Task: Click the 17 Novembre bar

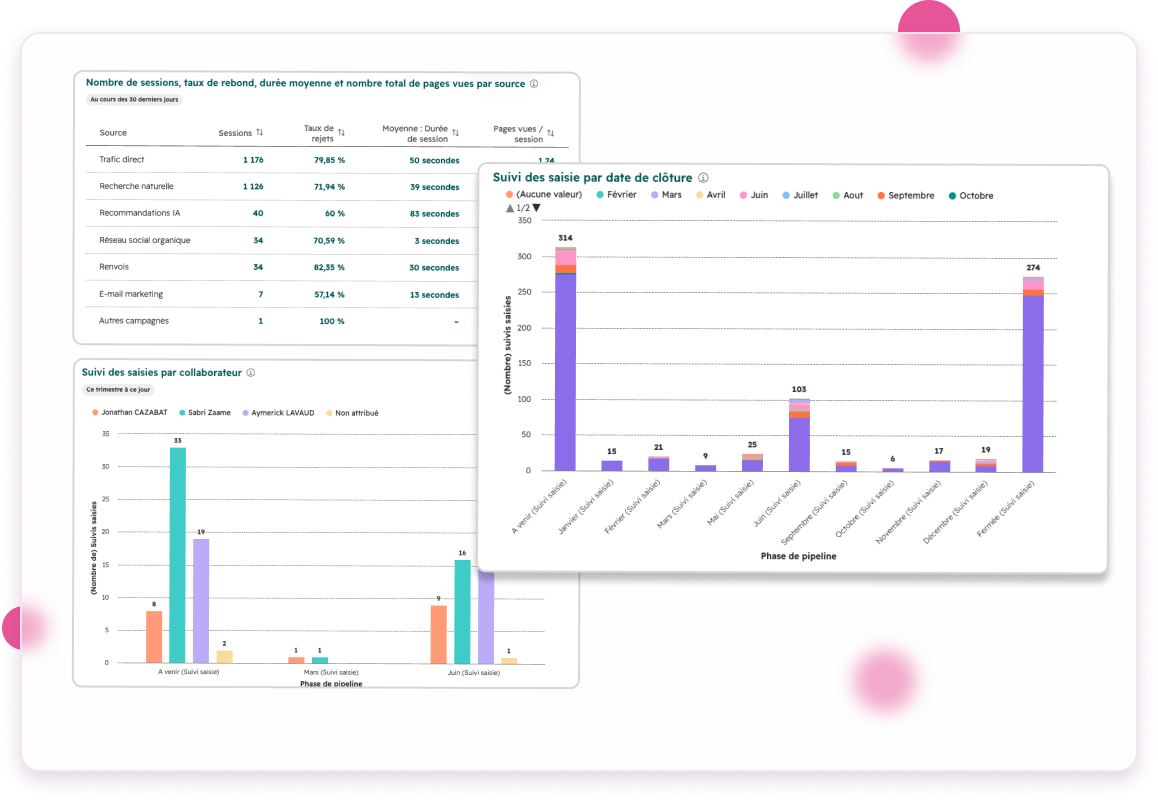Action: [x=939, y=466]
